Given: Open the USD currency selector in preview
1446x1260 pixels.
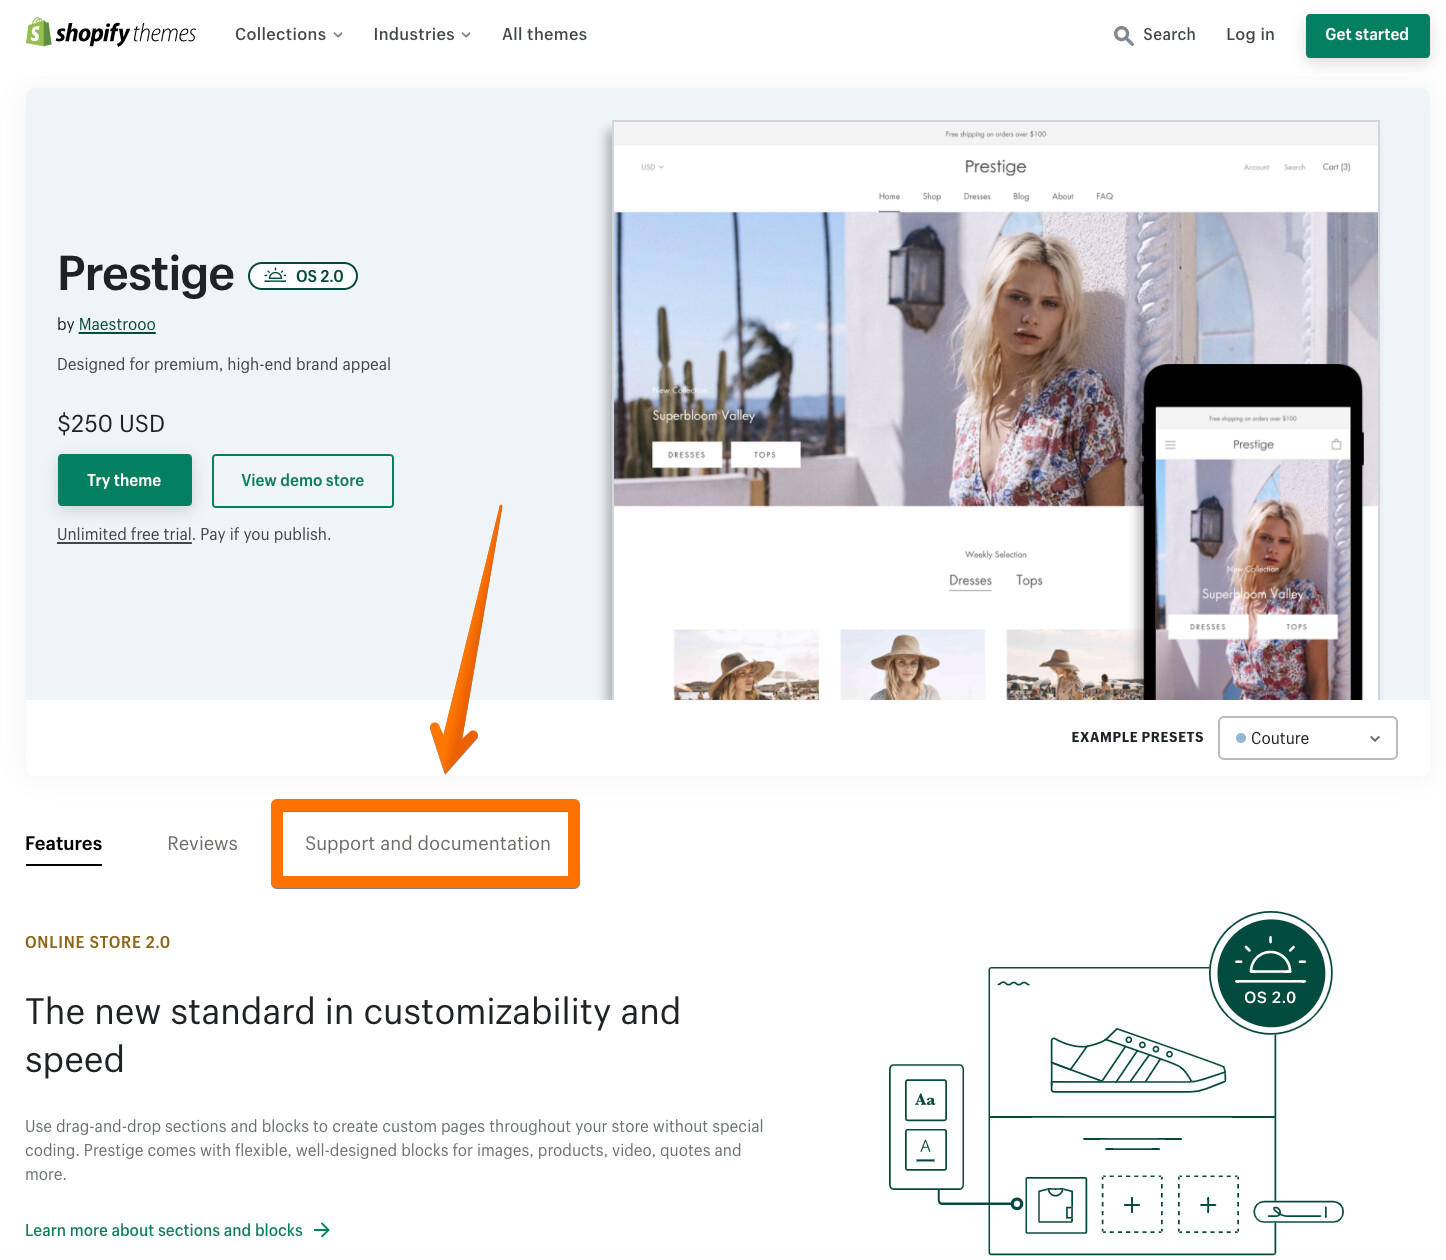Looking at the screenshot, I should (652, 167).
